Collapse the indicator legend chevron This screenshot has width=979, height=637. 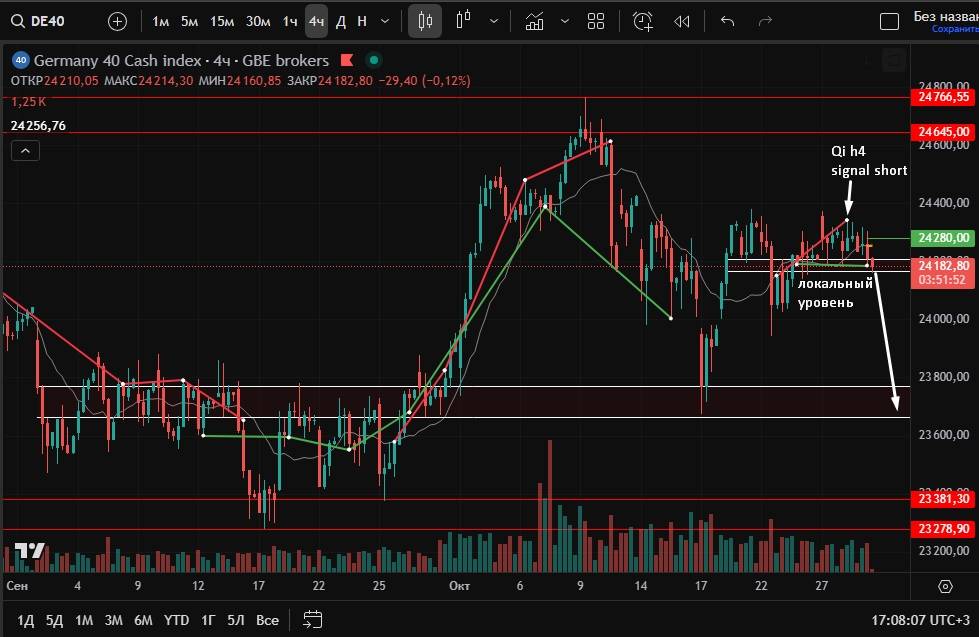coord(25,151)
